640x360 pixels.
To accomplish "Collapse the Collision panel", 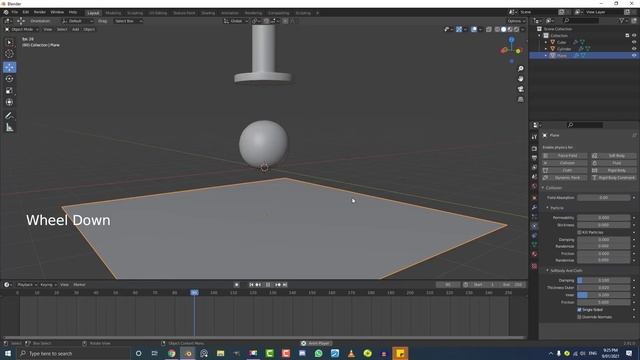I will (543, 188).
